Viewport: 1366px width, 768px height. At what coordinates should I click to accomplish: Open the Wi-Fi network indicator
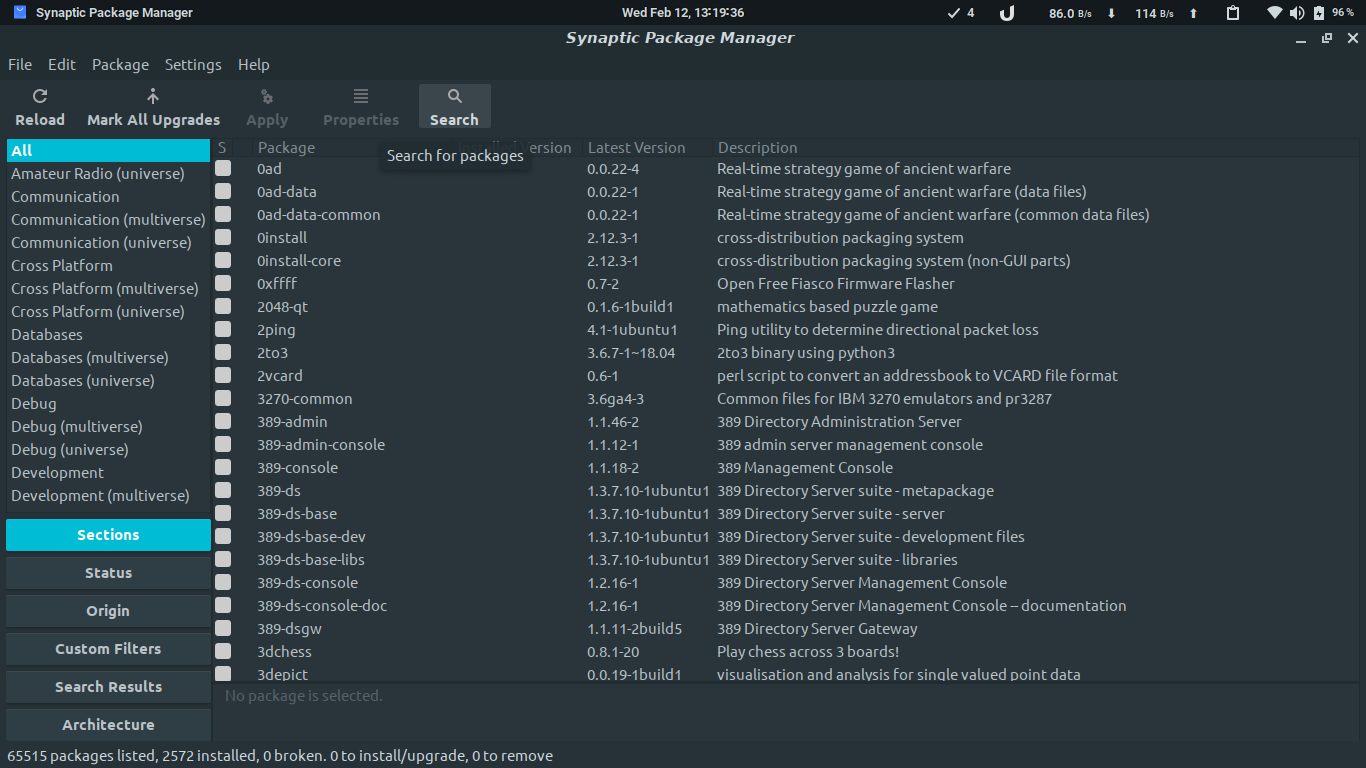[x=1274, y=13]
